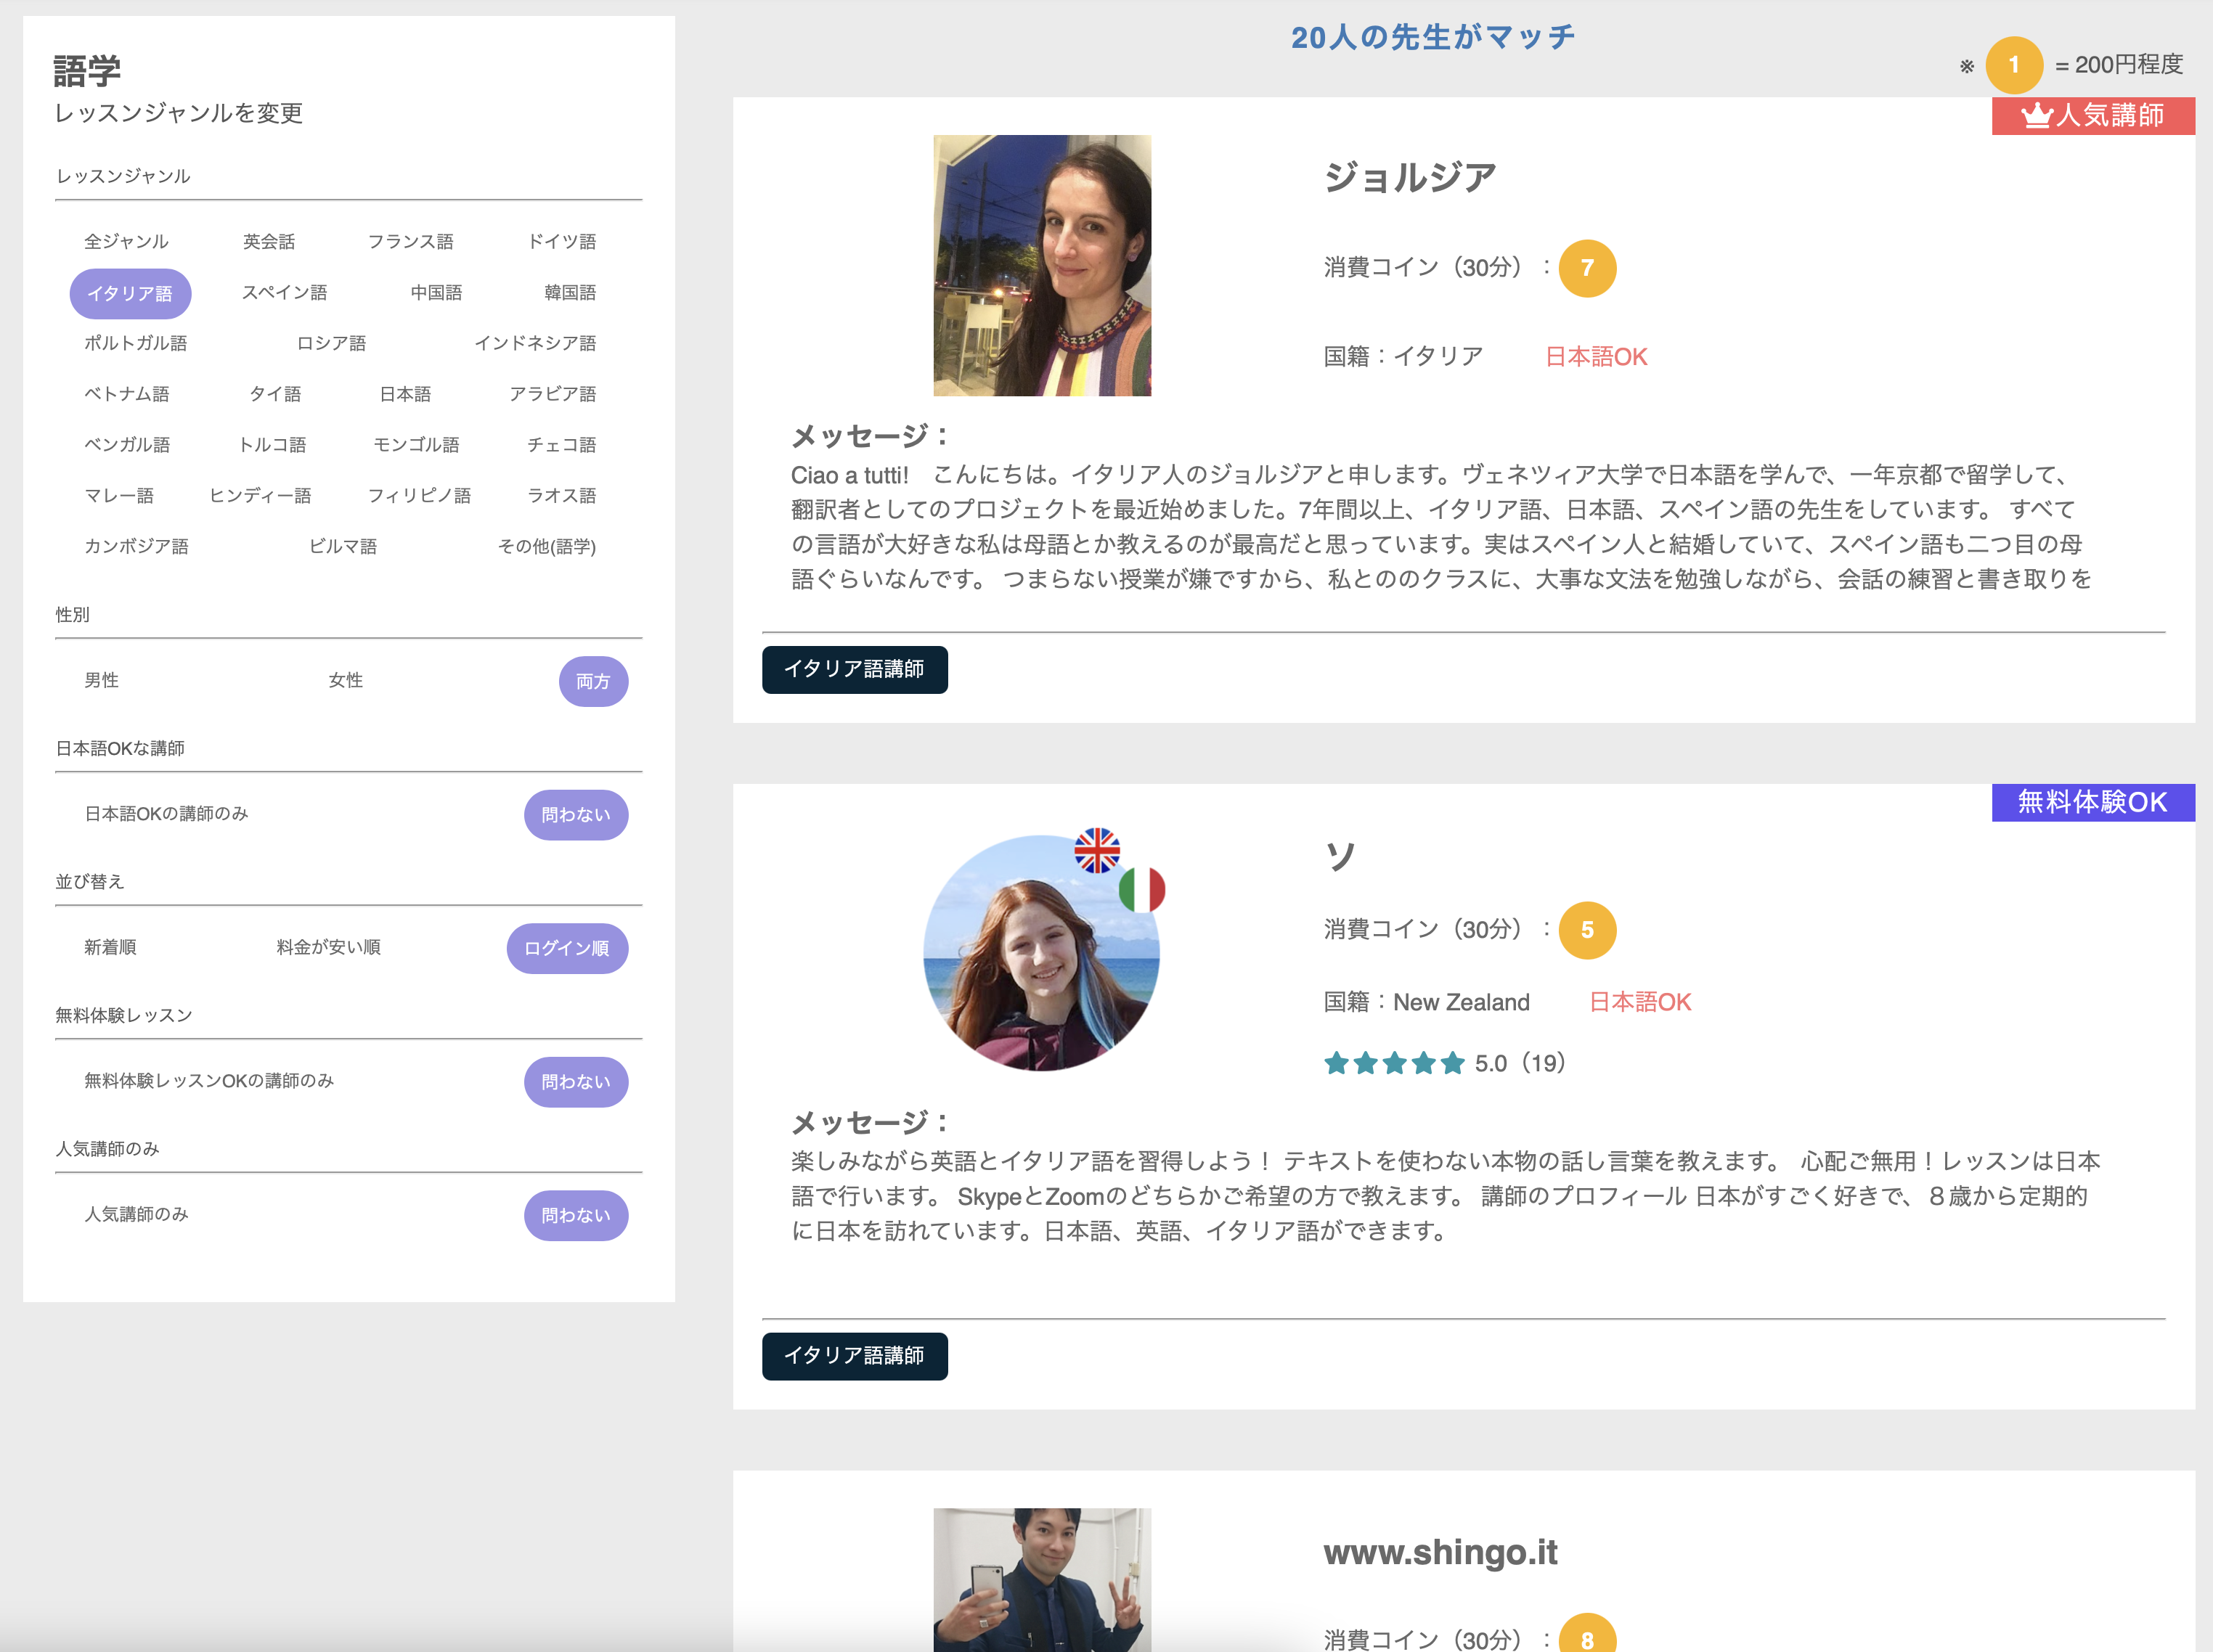Click the yellow coin 1 legend icon
The height and width of the screenshot is (1652, 2213).
point(2013,65)
